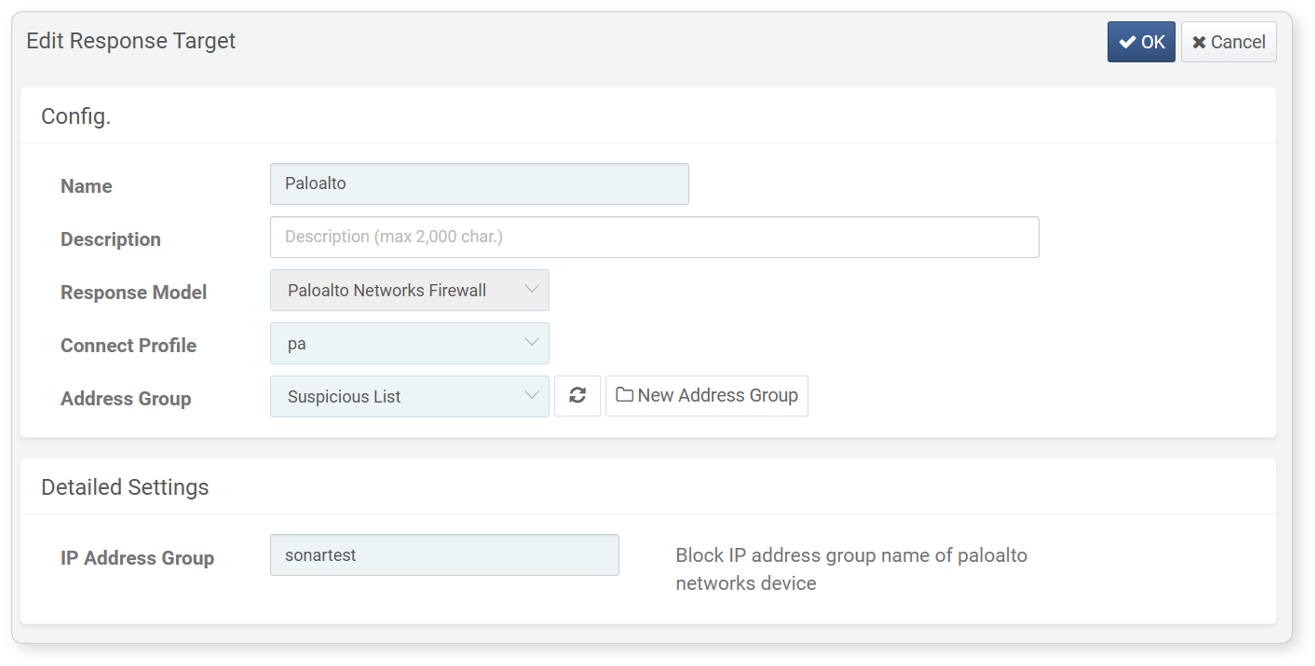Screen dimensions: 1315x666
Task: Click the Address Group label
Action: [125, 398]
